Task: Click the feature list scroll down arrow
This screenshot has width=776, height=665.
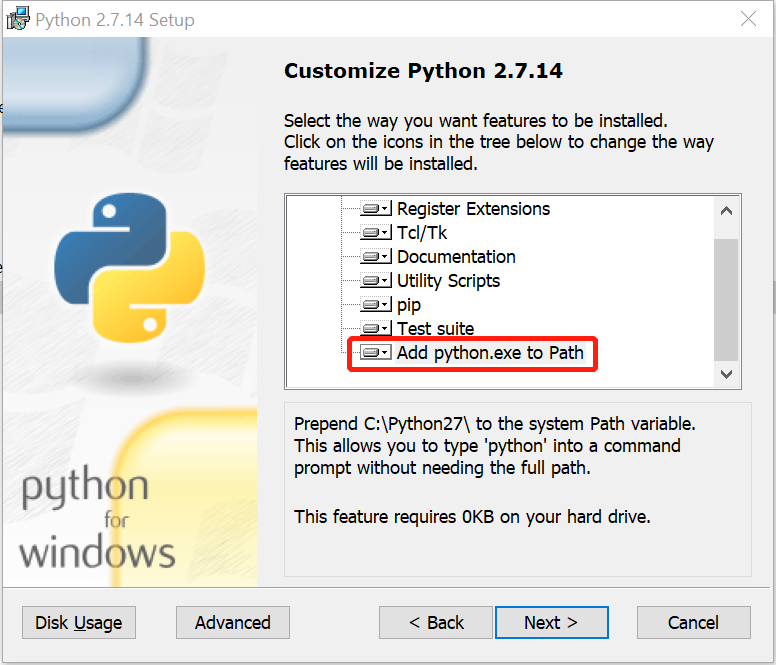Action: click(726, 374)
